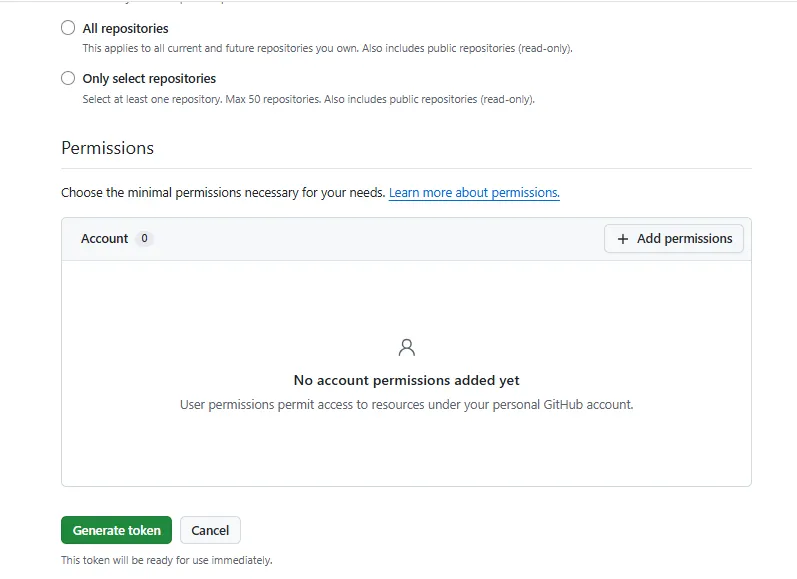797x579 pixels.
Task: Click "User permissions permit access" description text
Action: 407,405
